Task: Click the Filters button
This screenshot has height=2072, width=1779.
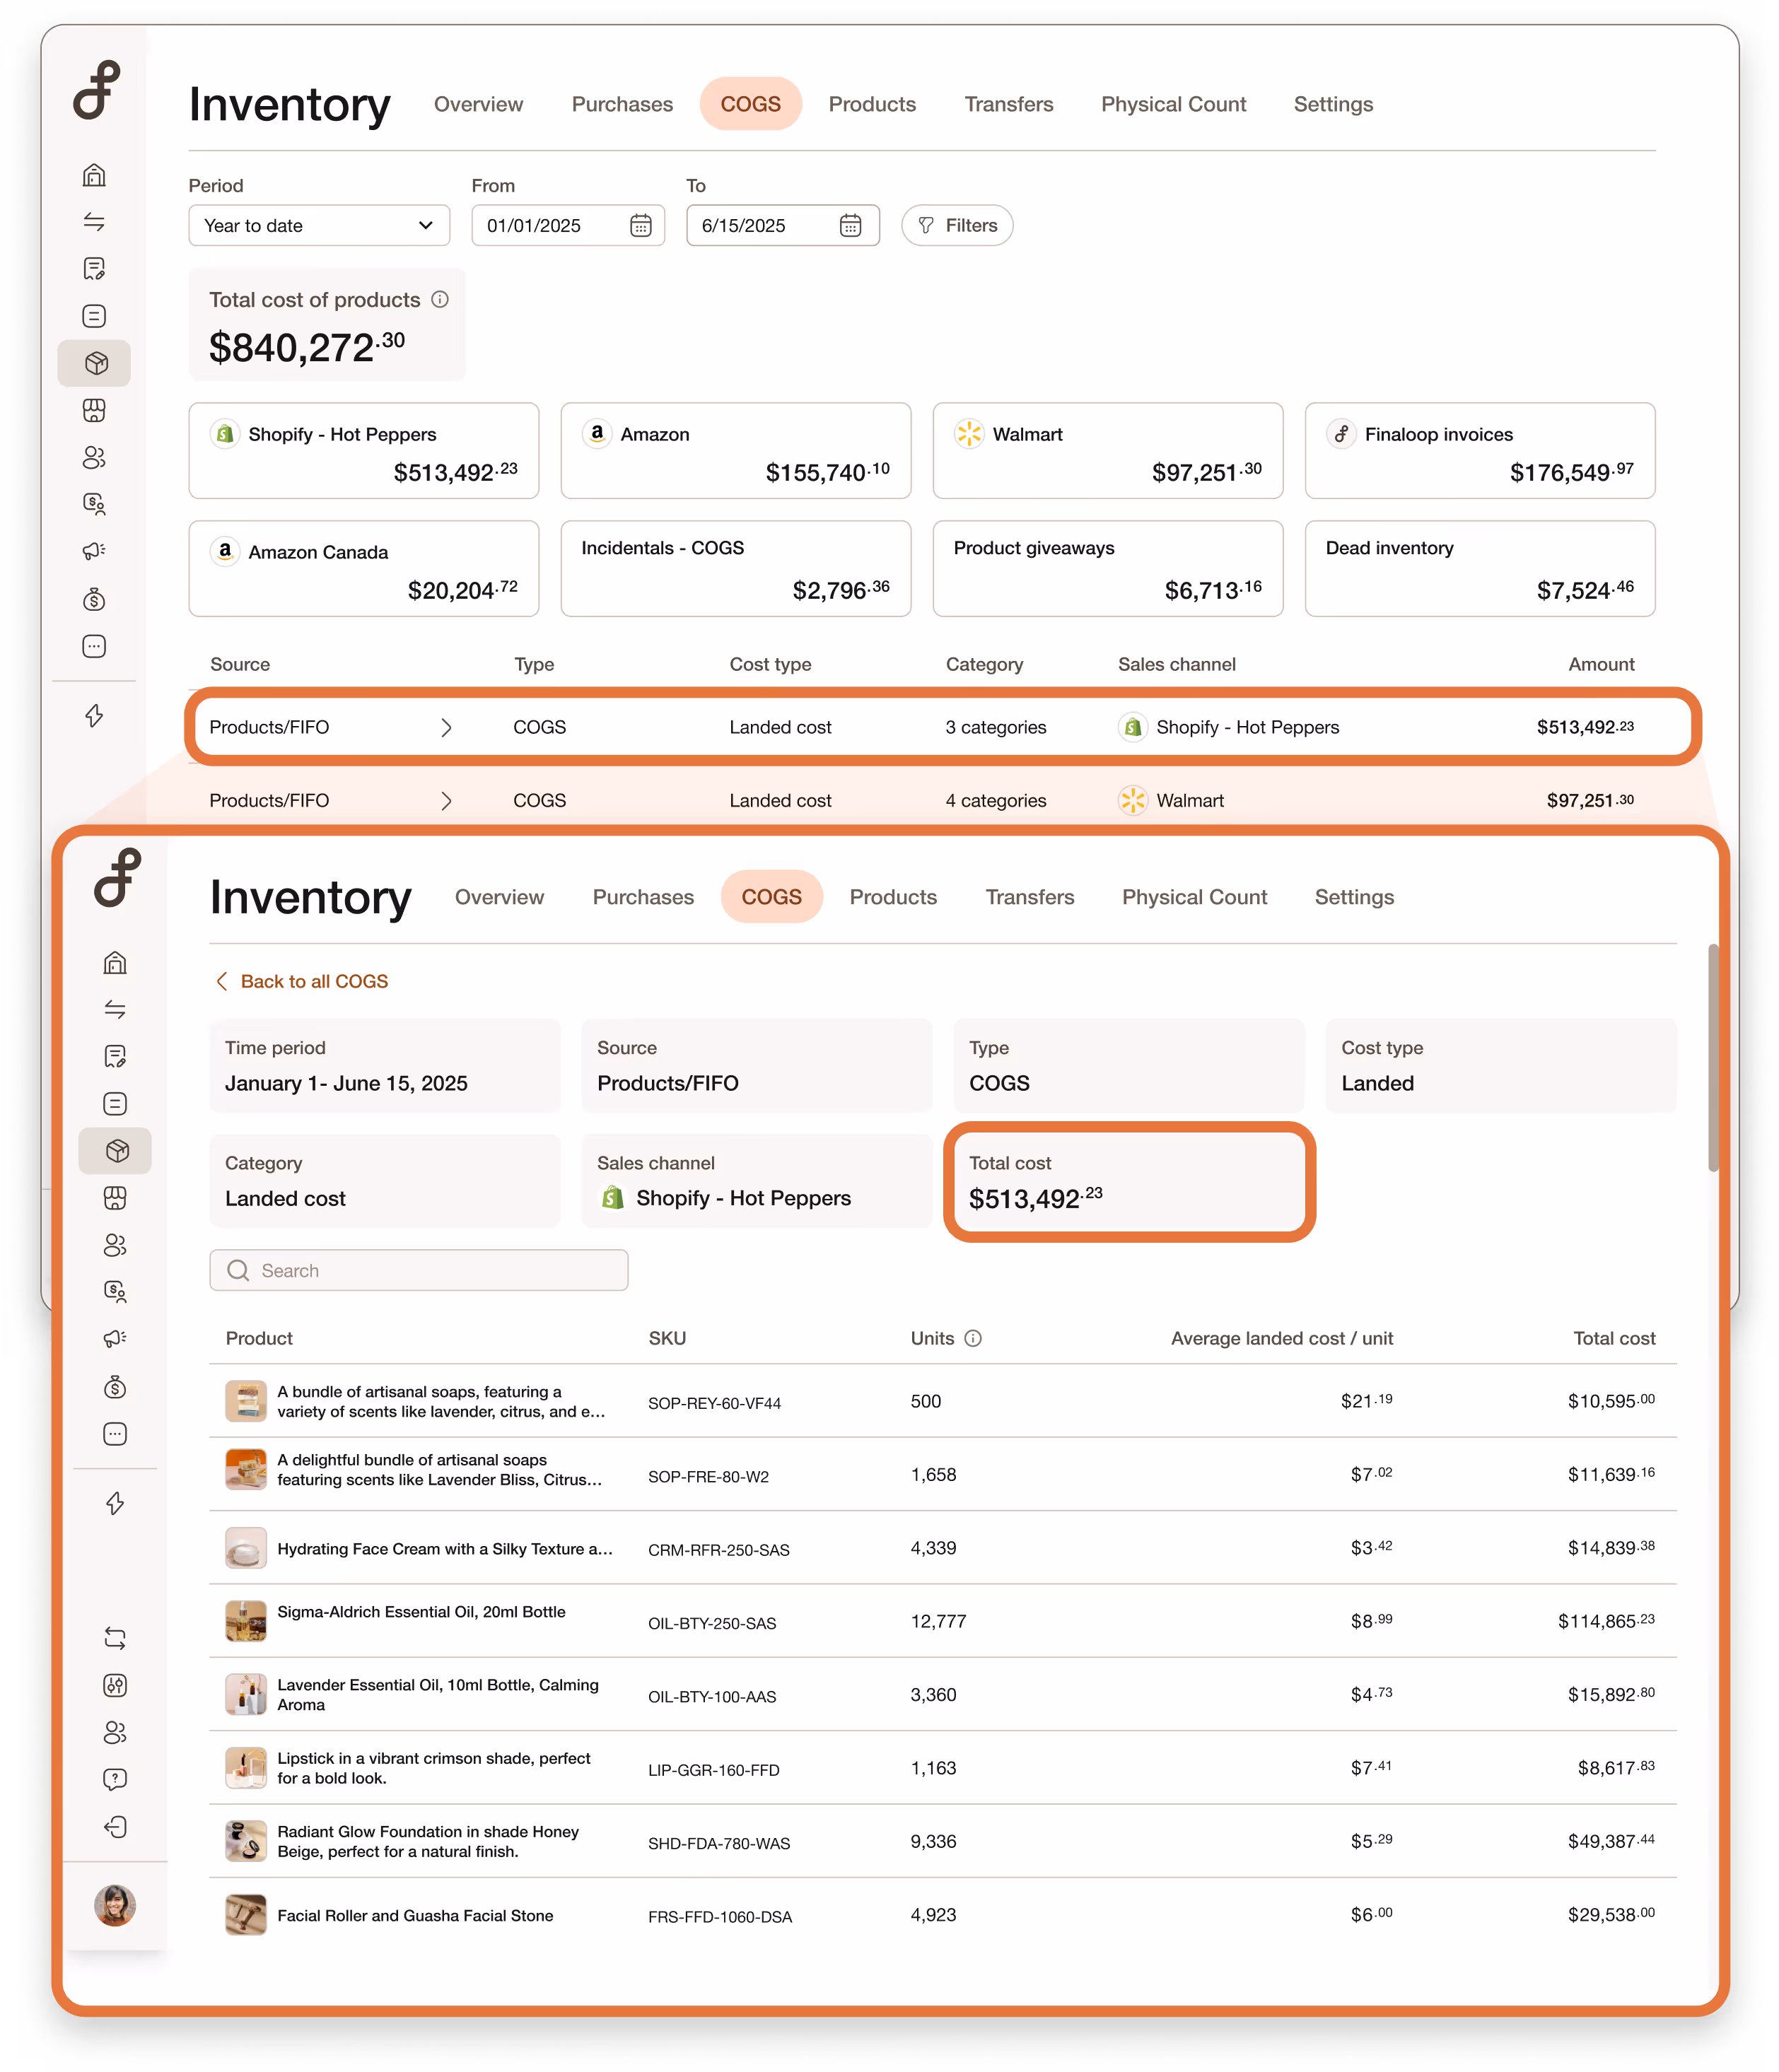Action: click(957, 226)
